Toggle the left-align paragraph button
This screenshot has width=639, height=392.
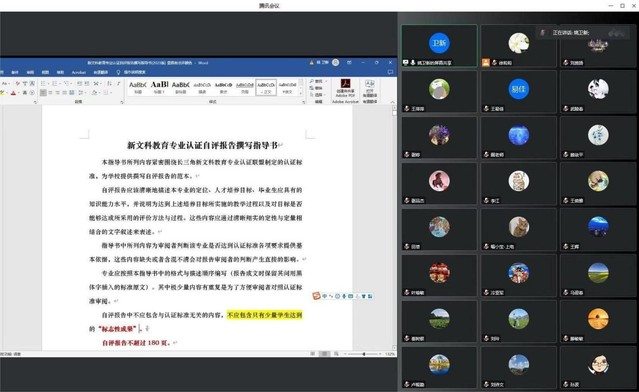[x=43, y=93]
